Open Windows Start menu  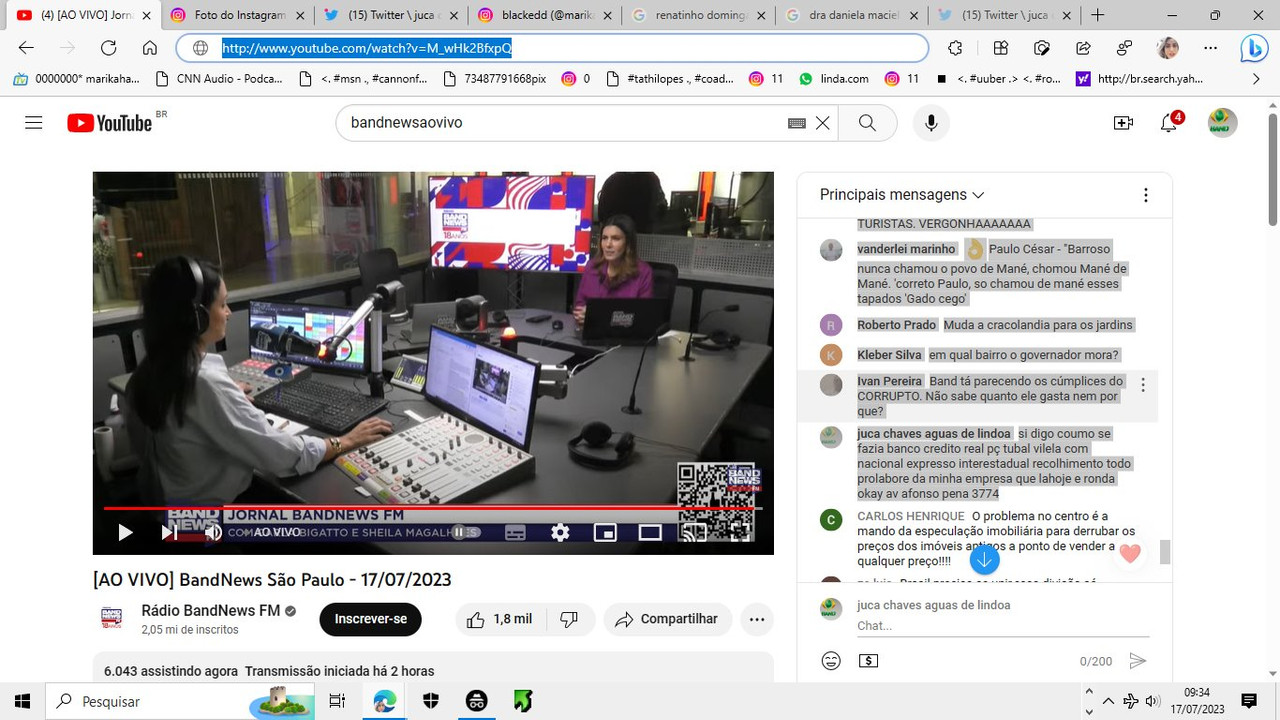[22, 701]
